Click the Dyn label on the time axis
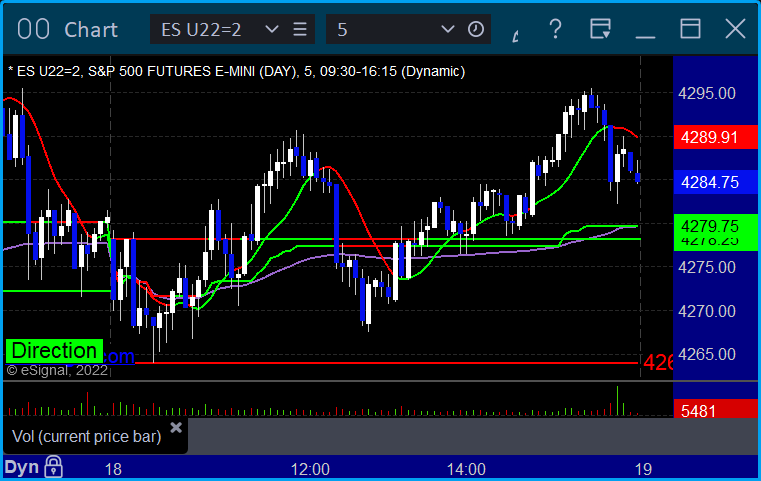This screenshot has width=761, height=481. (22, 467)
